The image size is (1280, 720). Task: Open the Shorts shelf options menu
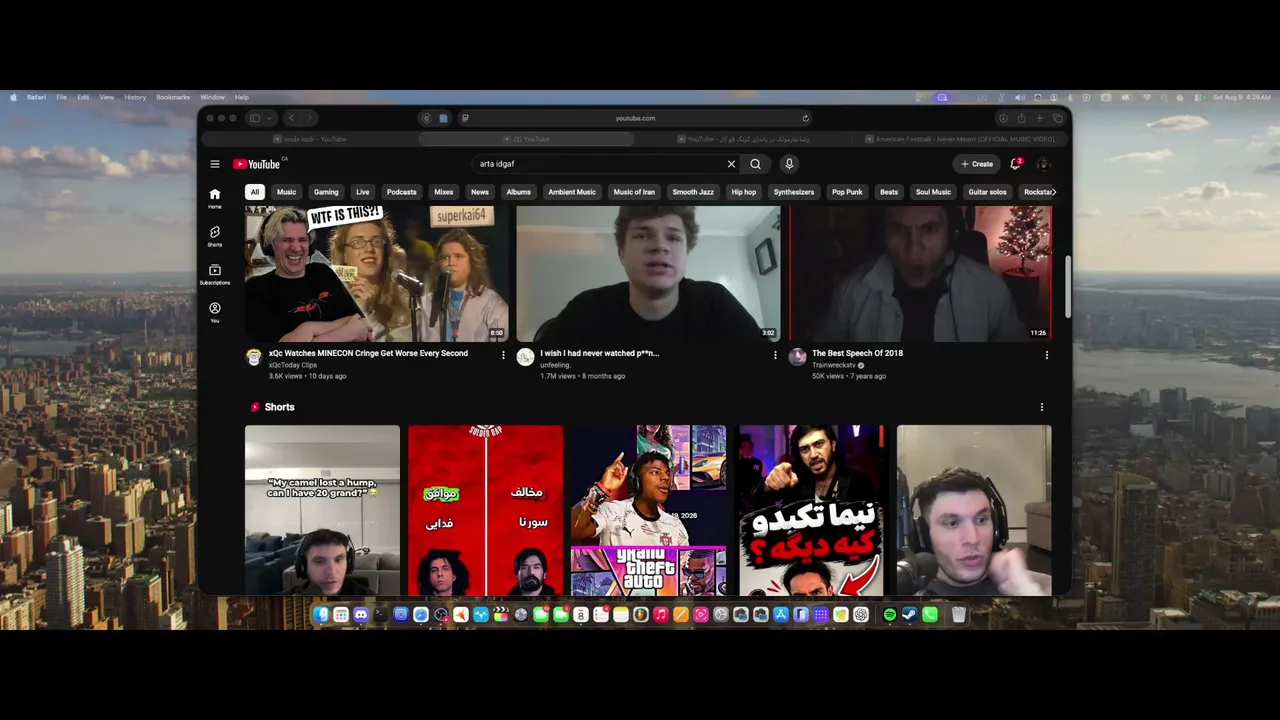[x=1042, y=407]
